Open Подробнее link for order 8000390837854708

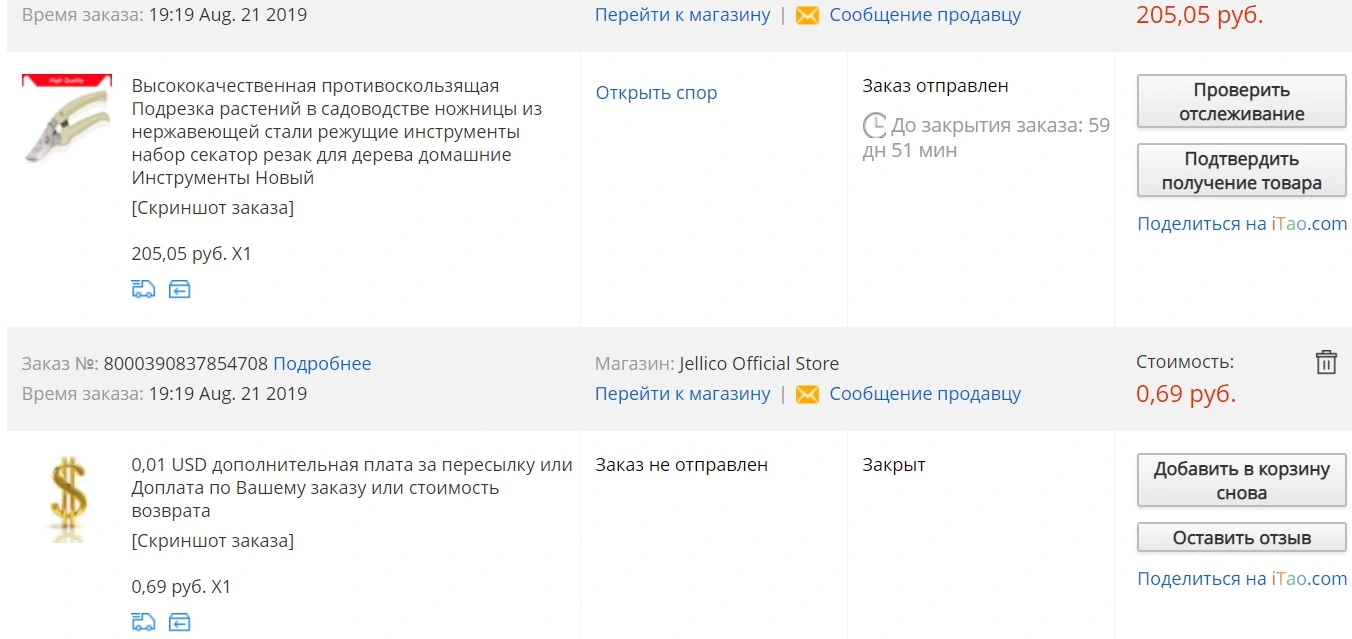(322, 364)
